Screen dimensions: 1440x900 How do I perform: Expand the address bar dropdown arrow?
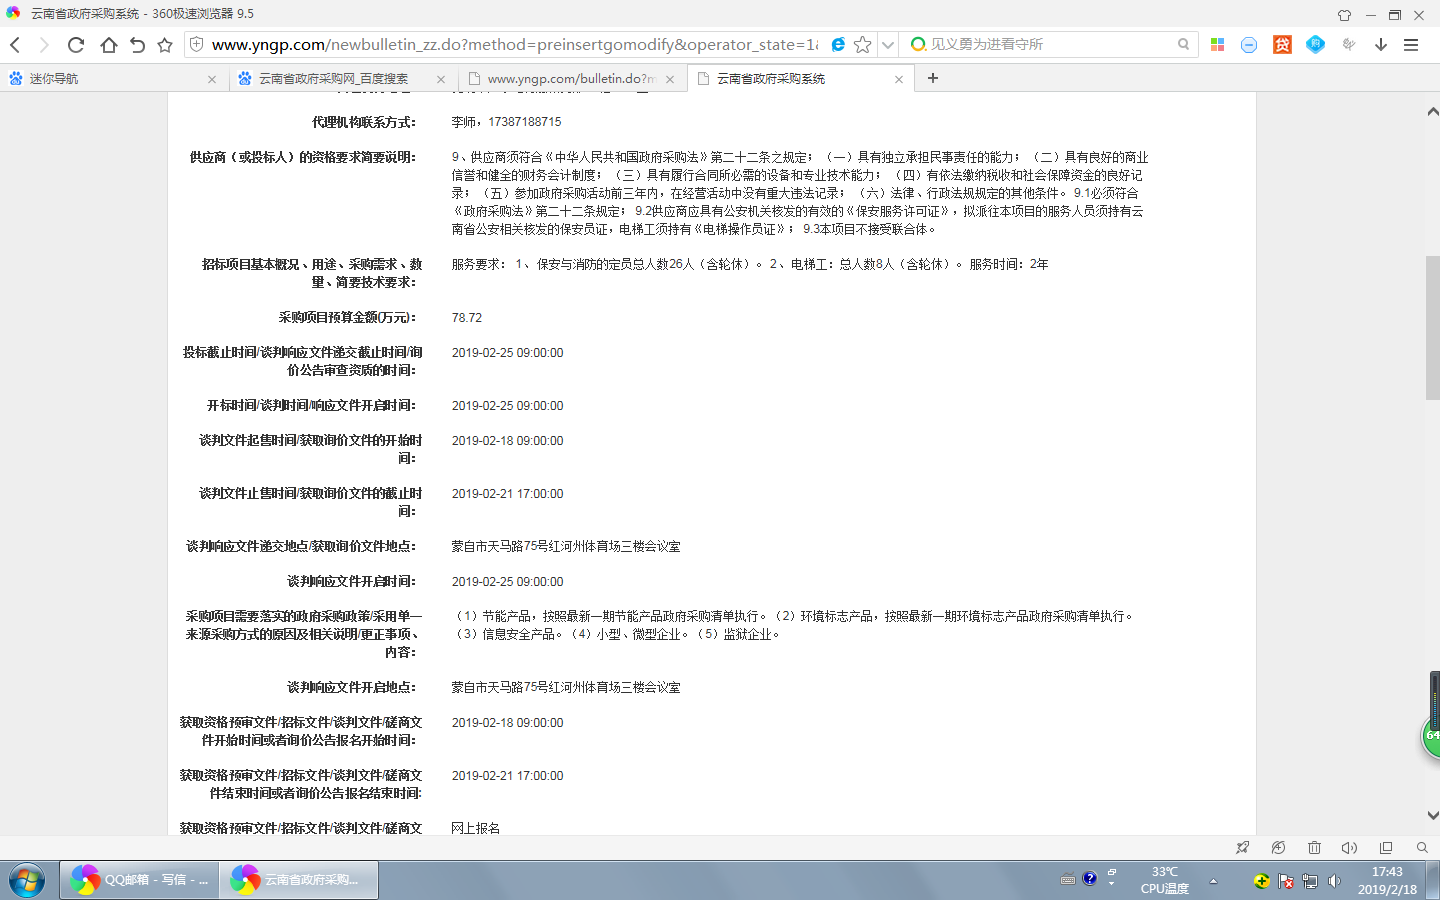[x=887, y=45]
